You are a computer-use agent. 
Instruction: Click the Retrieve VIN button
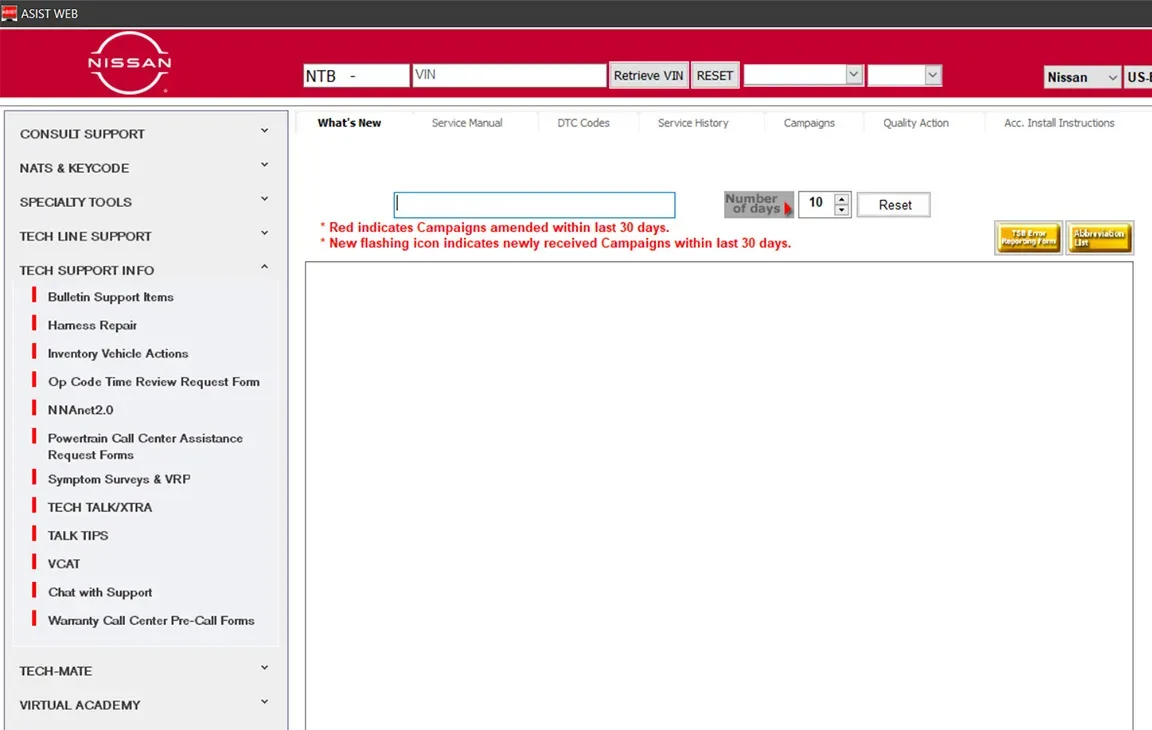648,76
